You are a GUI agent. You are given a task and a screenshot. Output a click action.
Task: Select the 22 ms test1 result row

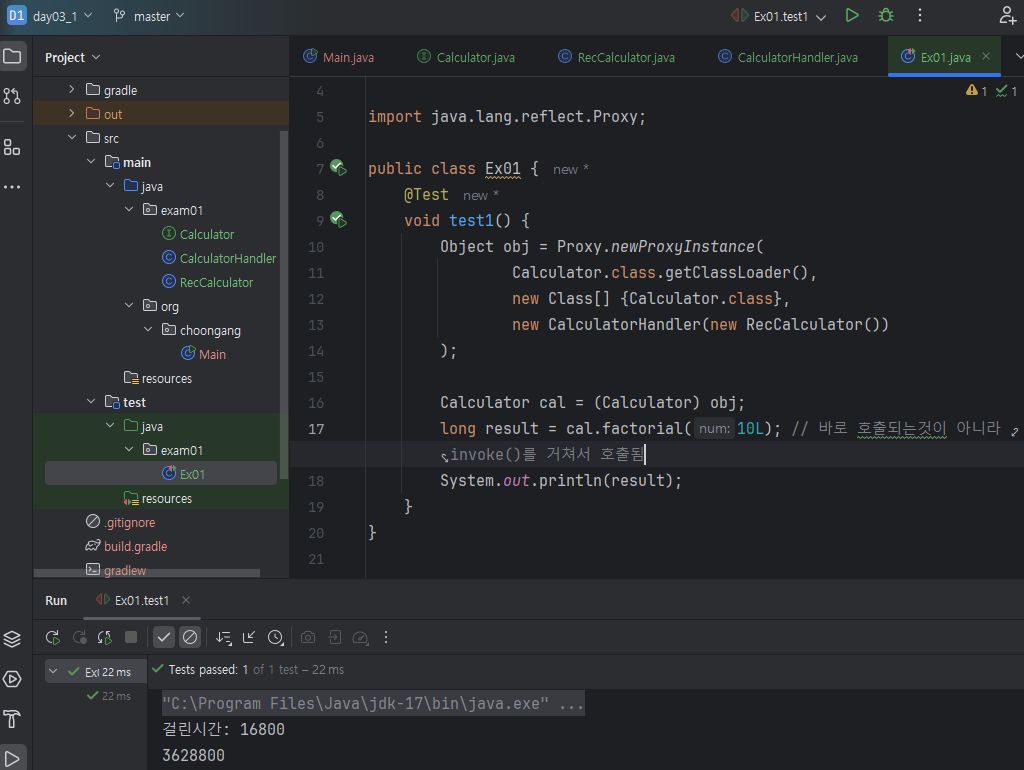109,696
